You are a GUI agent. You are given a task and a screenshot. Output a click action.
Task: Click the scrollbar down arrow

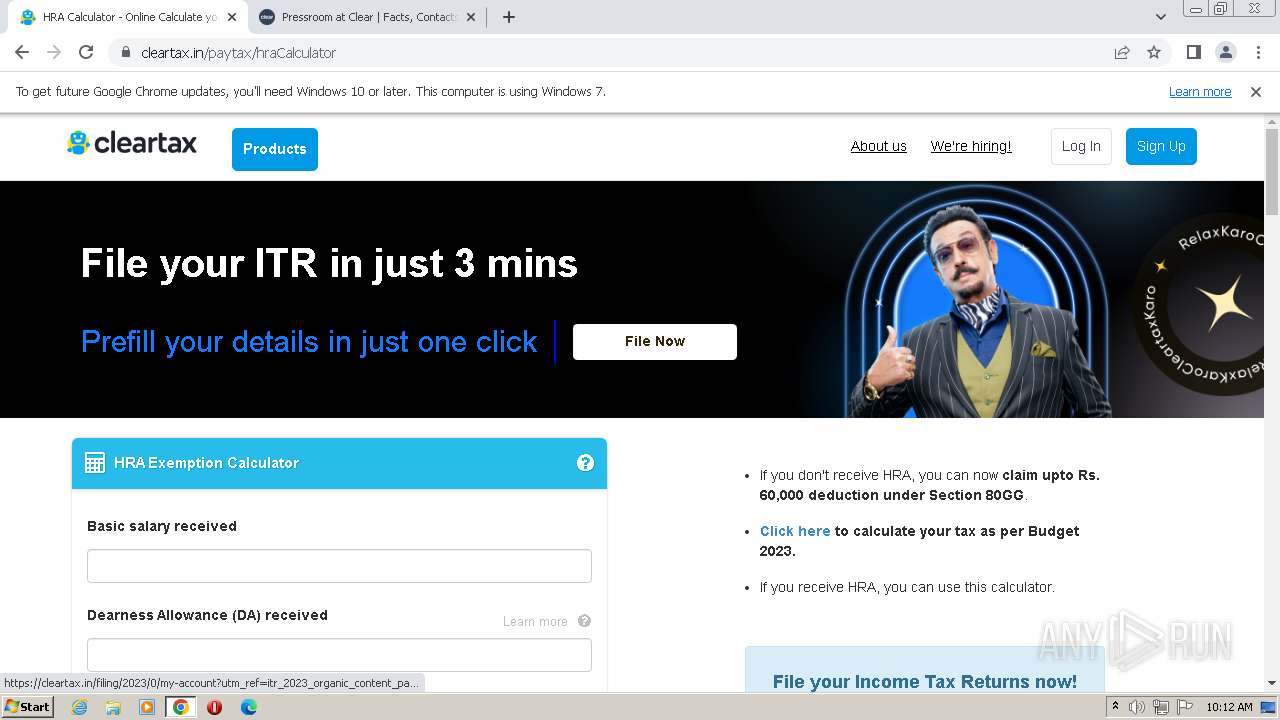pos(1272,683)
